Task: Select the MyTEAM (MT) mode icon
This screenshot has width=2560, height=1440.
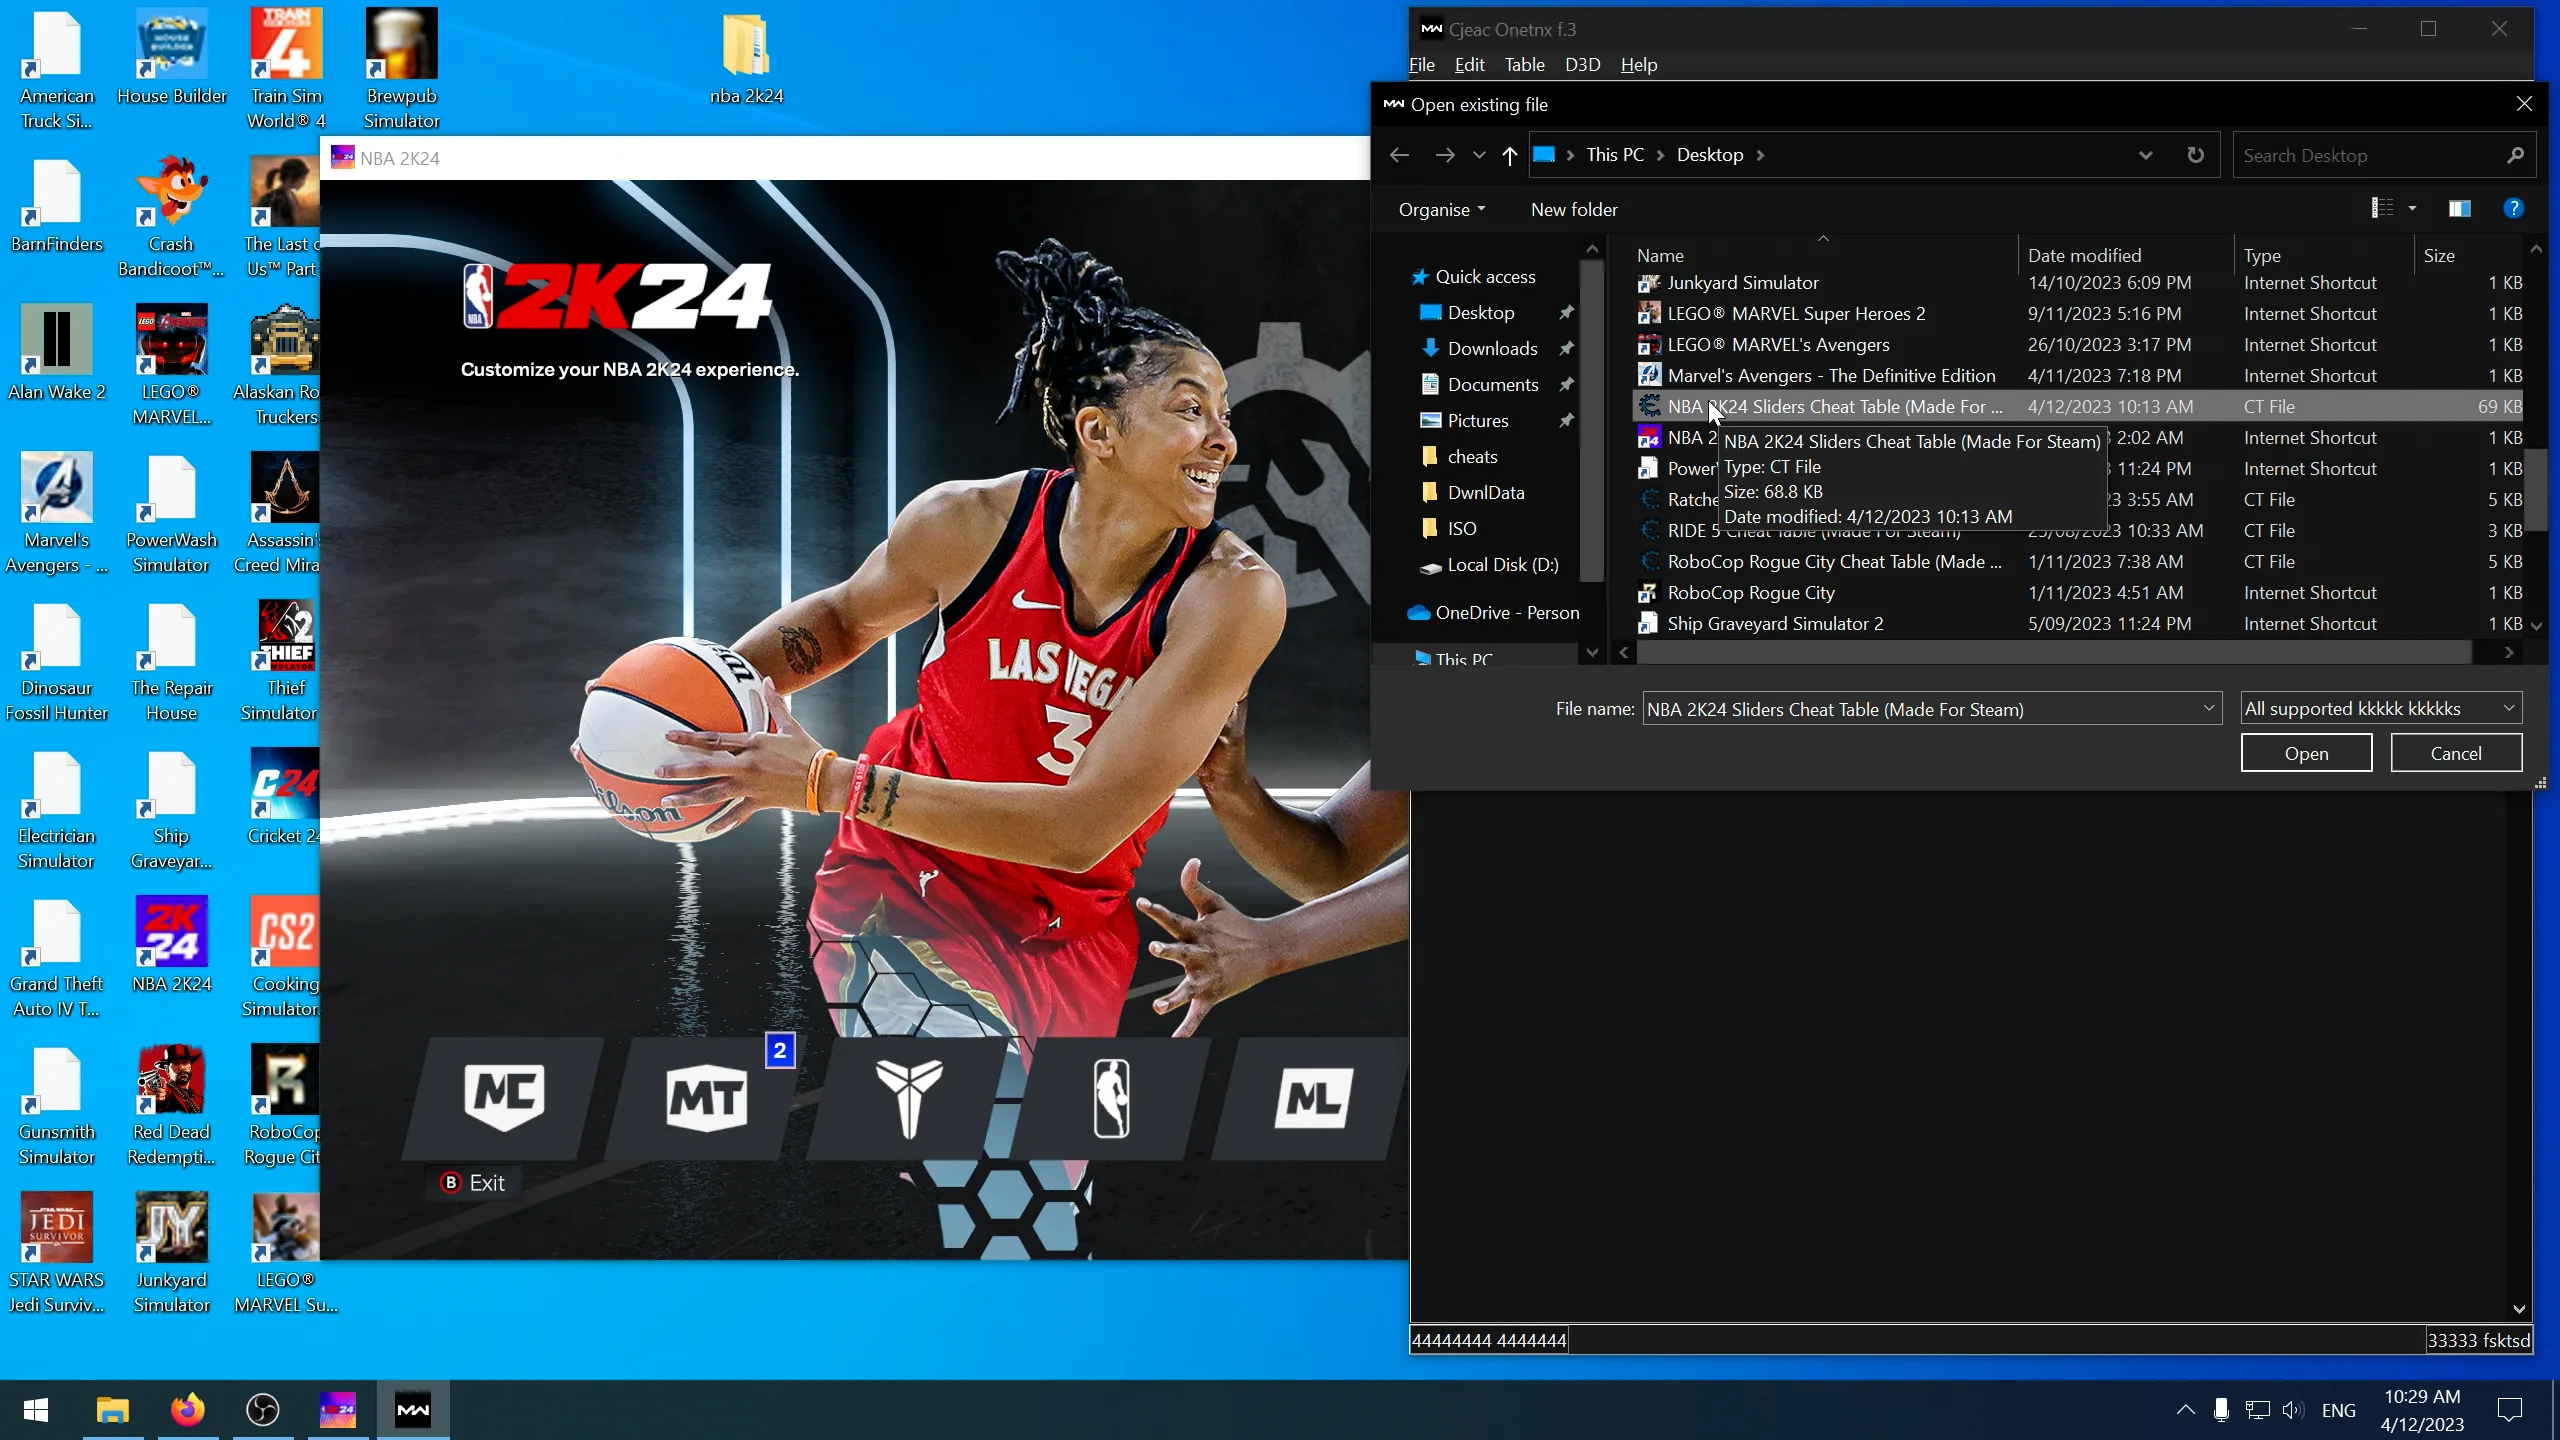Action: click(707, 1097)
